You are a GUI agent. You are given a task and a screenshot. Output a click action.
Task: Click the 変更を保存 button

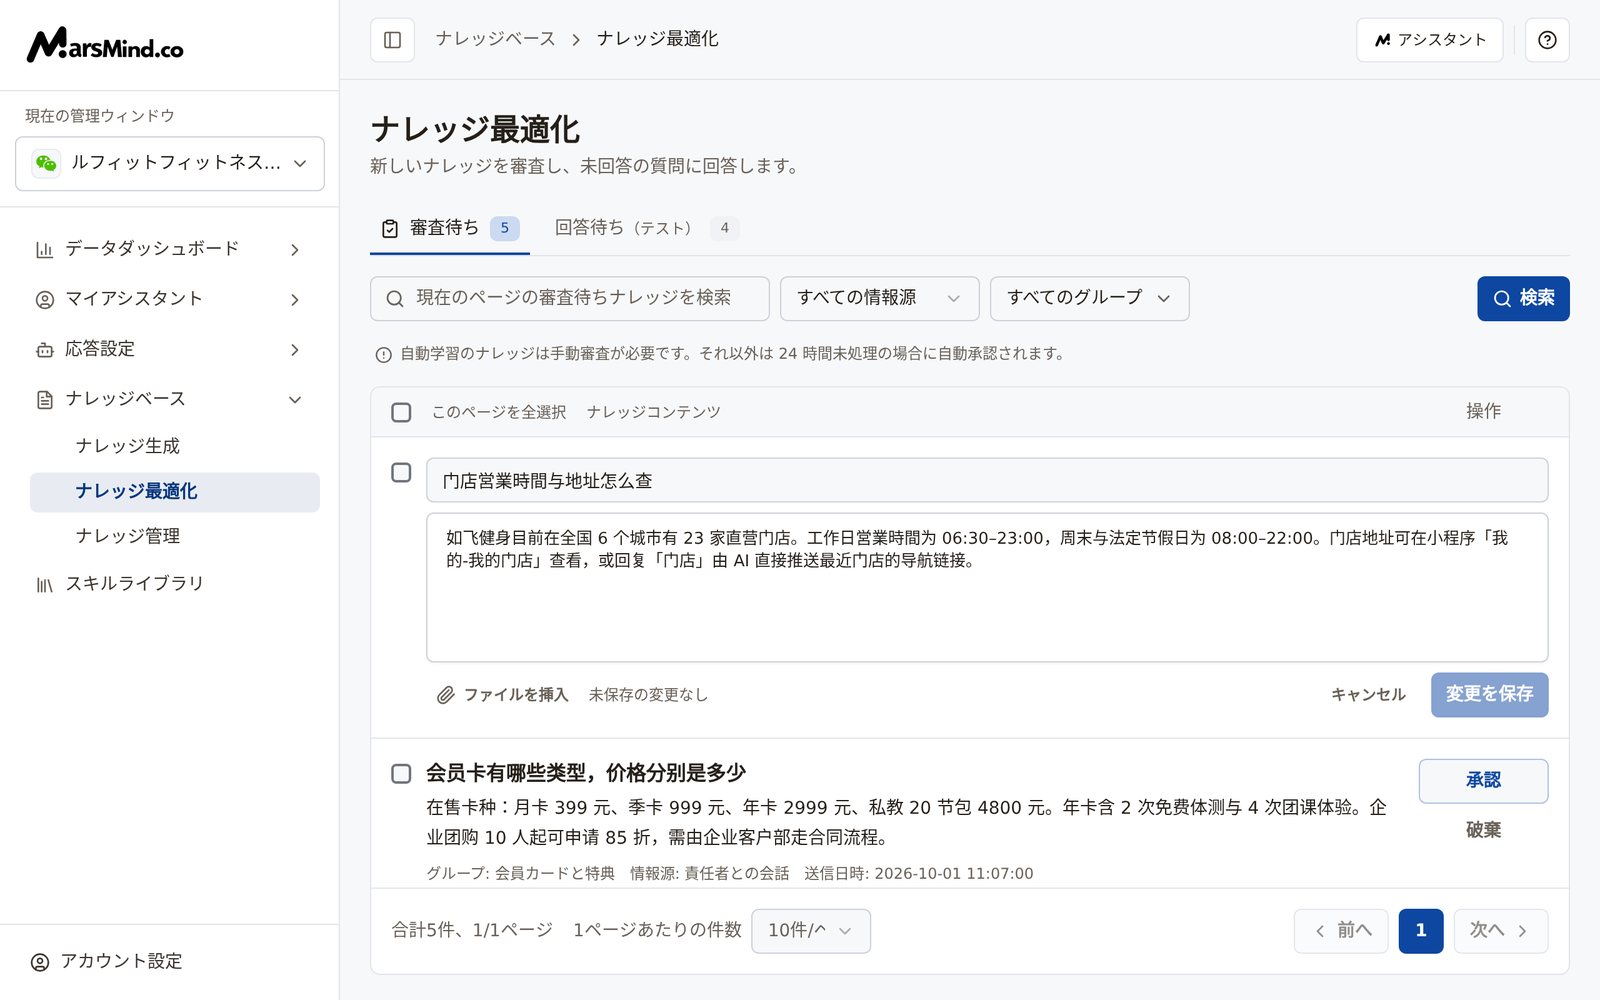[1489, 694]
